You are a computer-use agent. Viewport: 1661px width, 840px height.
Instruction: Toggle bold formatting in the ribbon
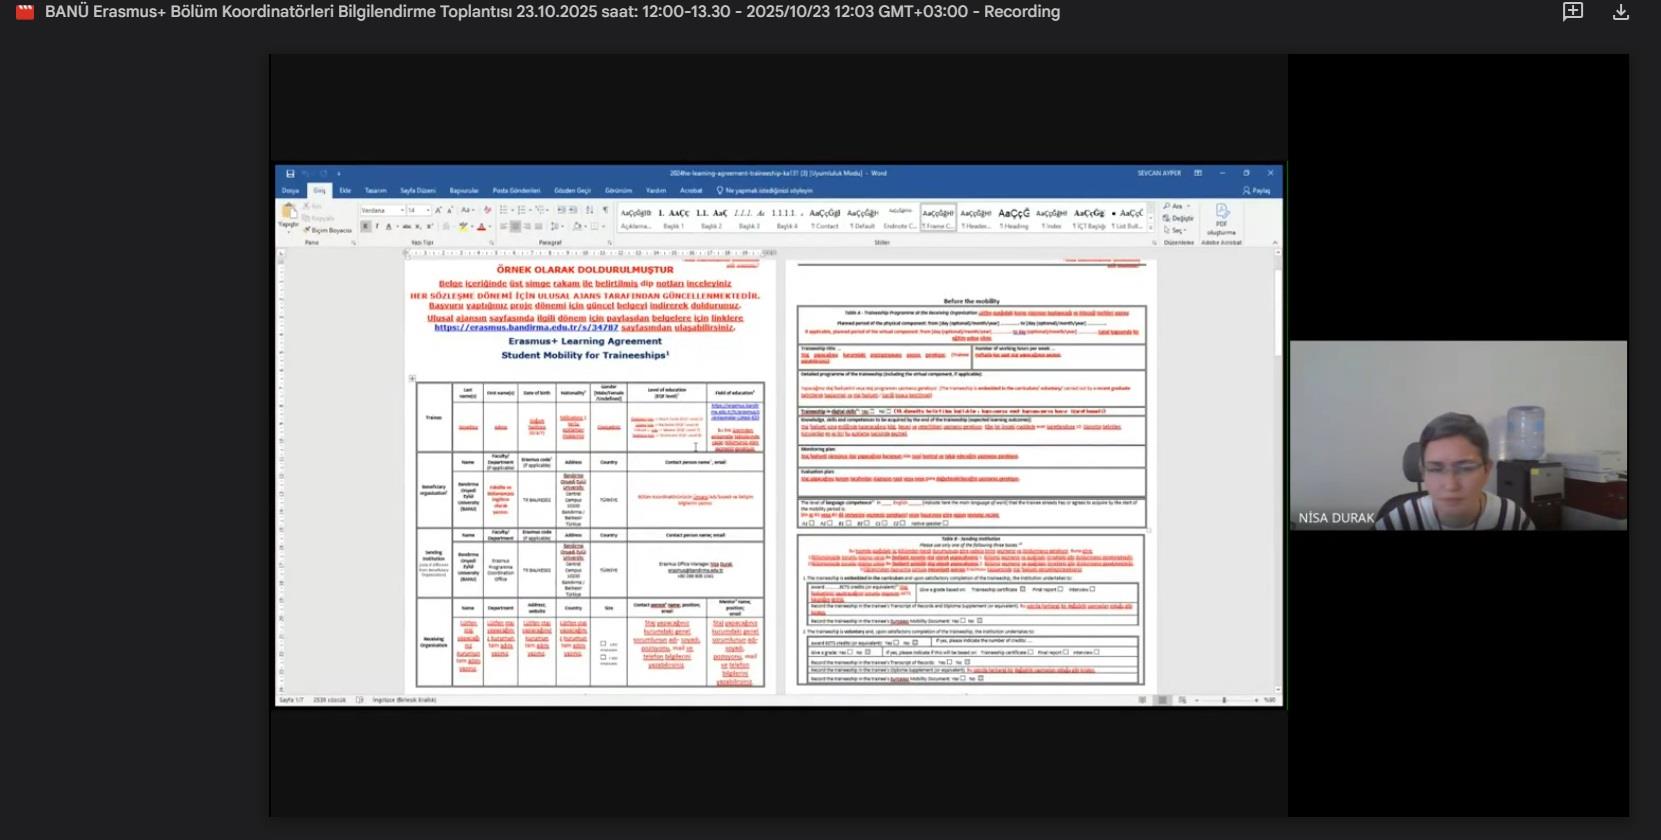(x=366, y=227)
